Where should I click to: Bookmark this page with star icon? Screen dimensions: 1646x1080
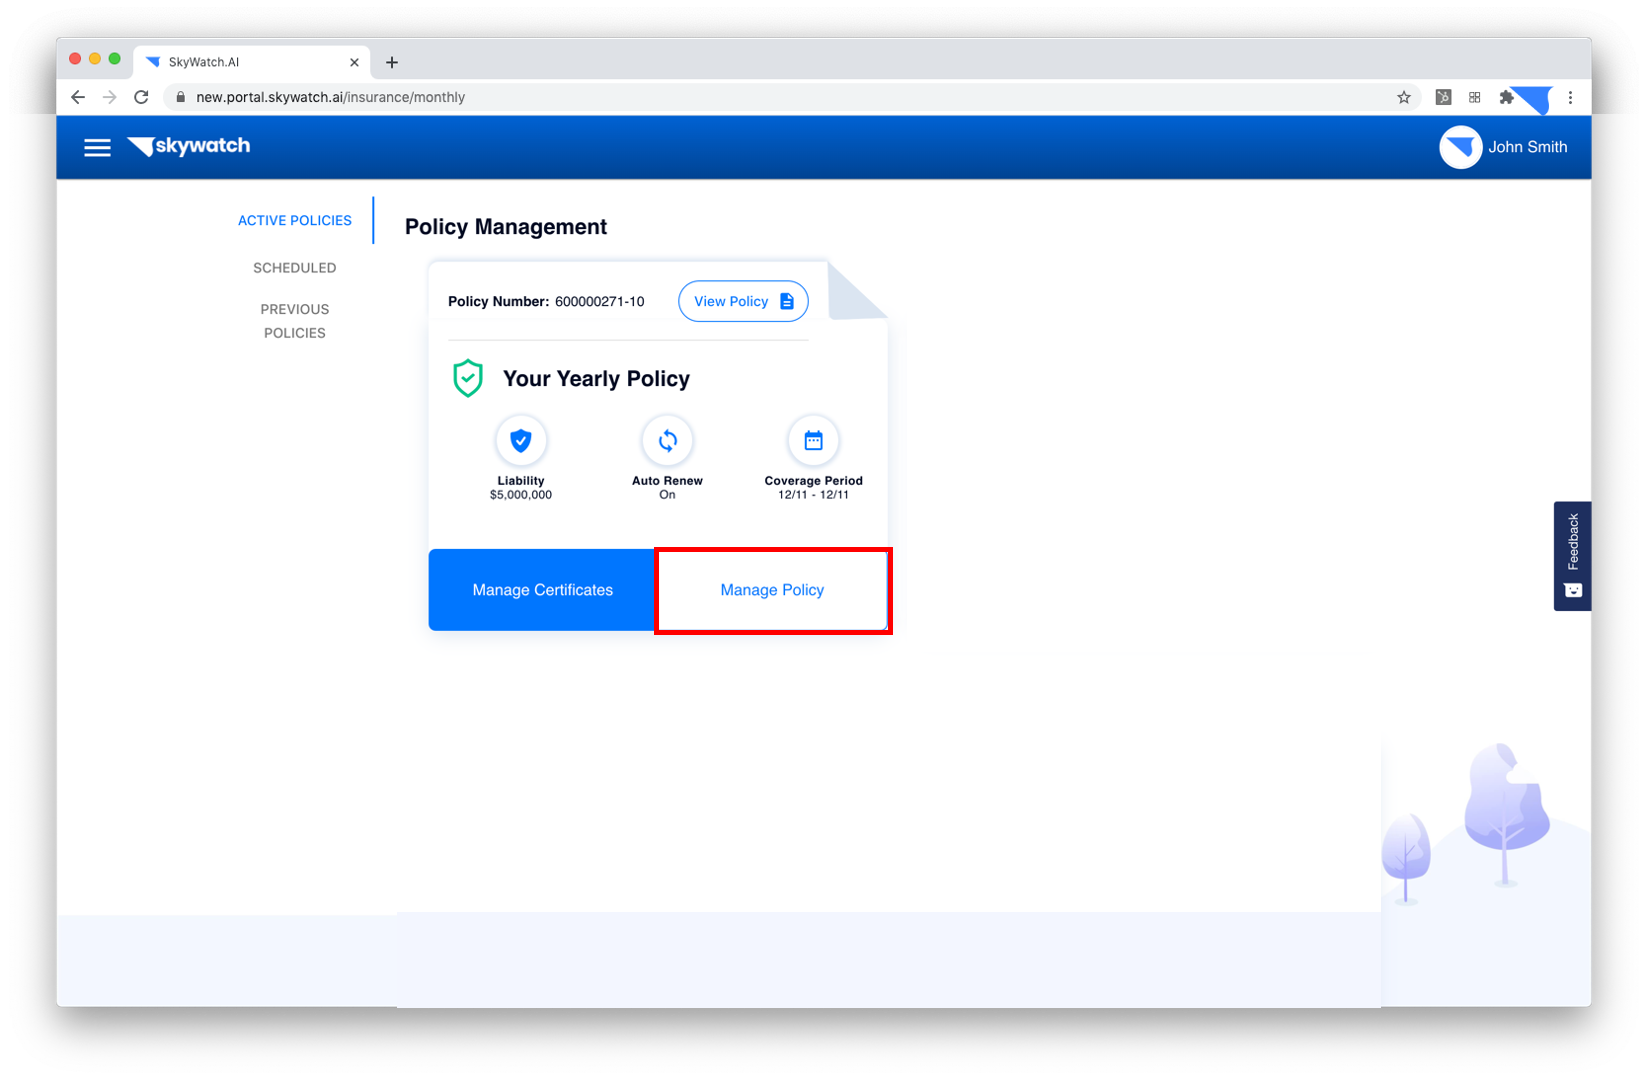[x=1404, y=97]
